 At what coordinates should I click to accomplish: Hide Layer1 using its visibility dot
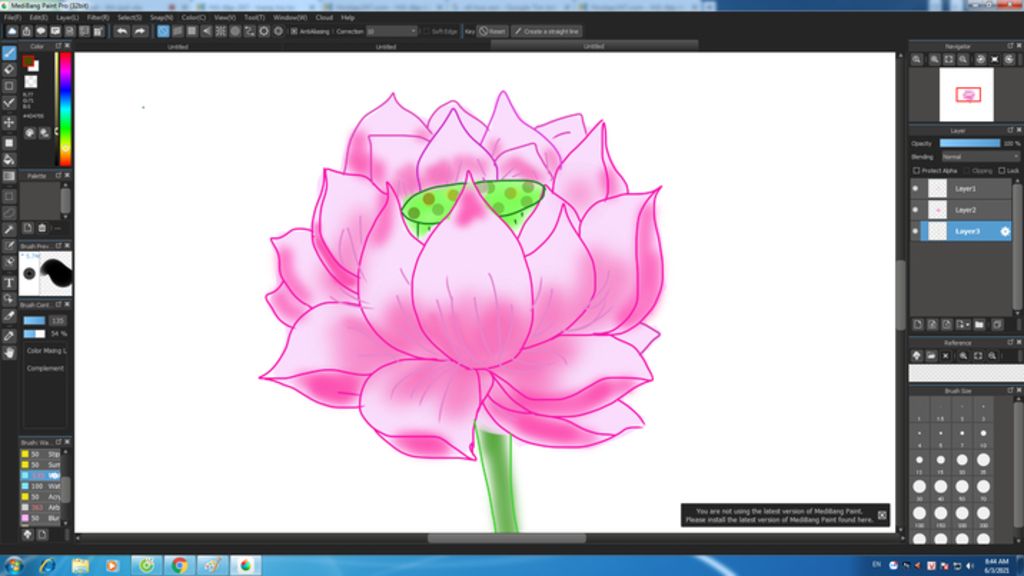(x=915, y=189)
